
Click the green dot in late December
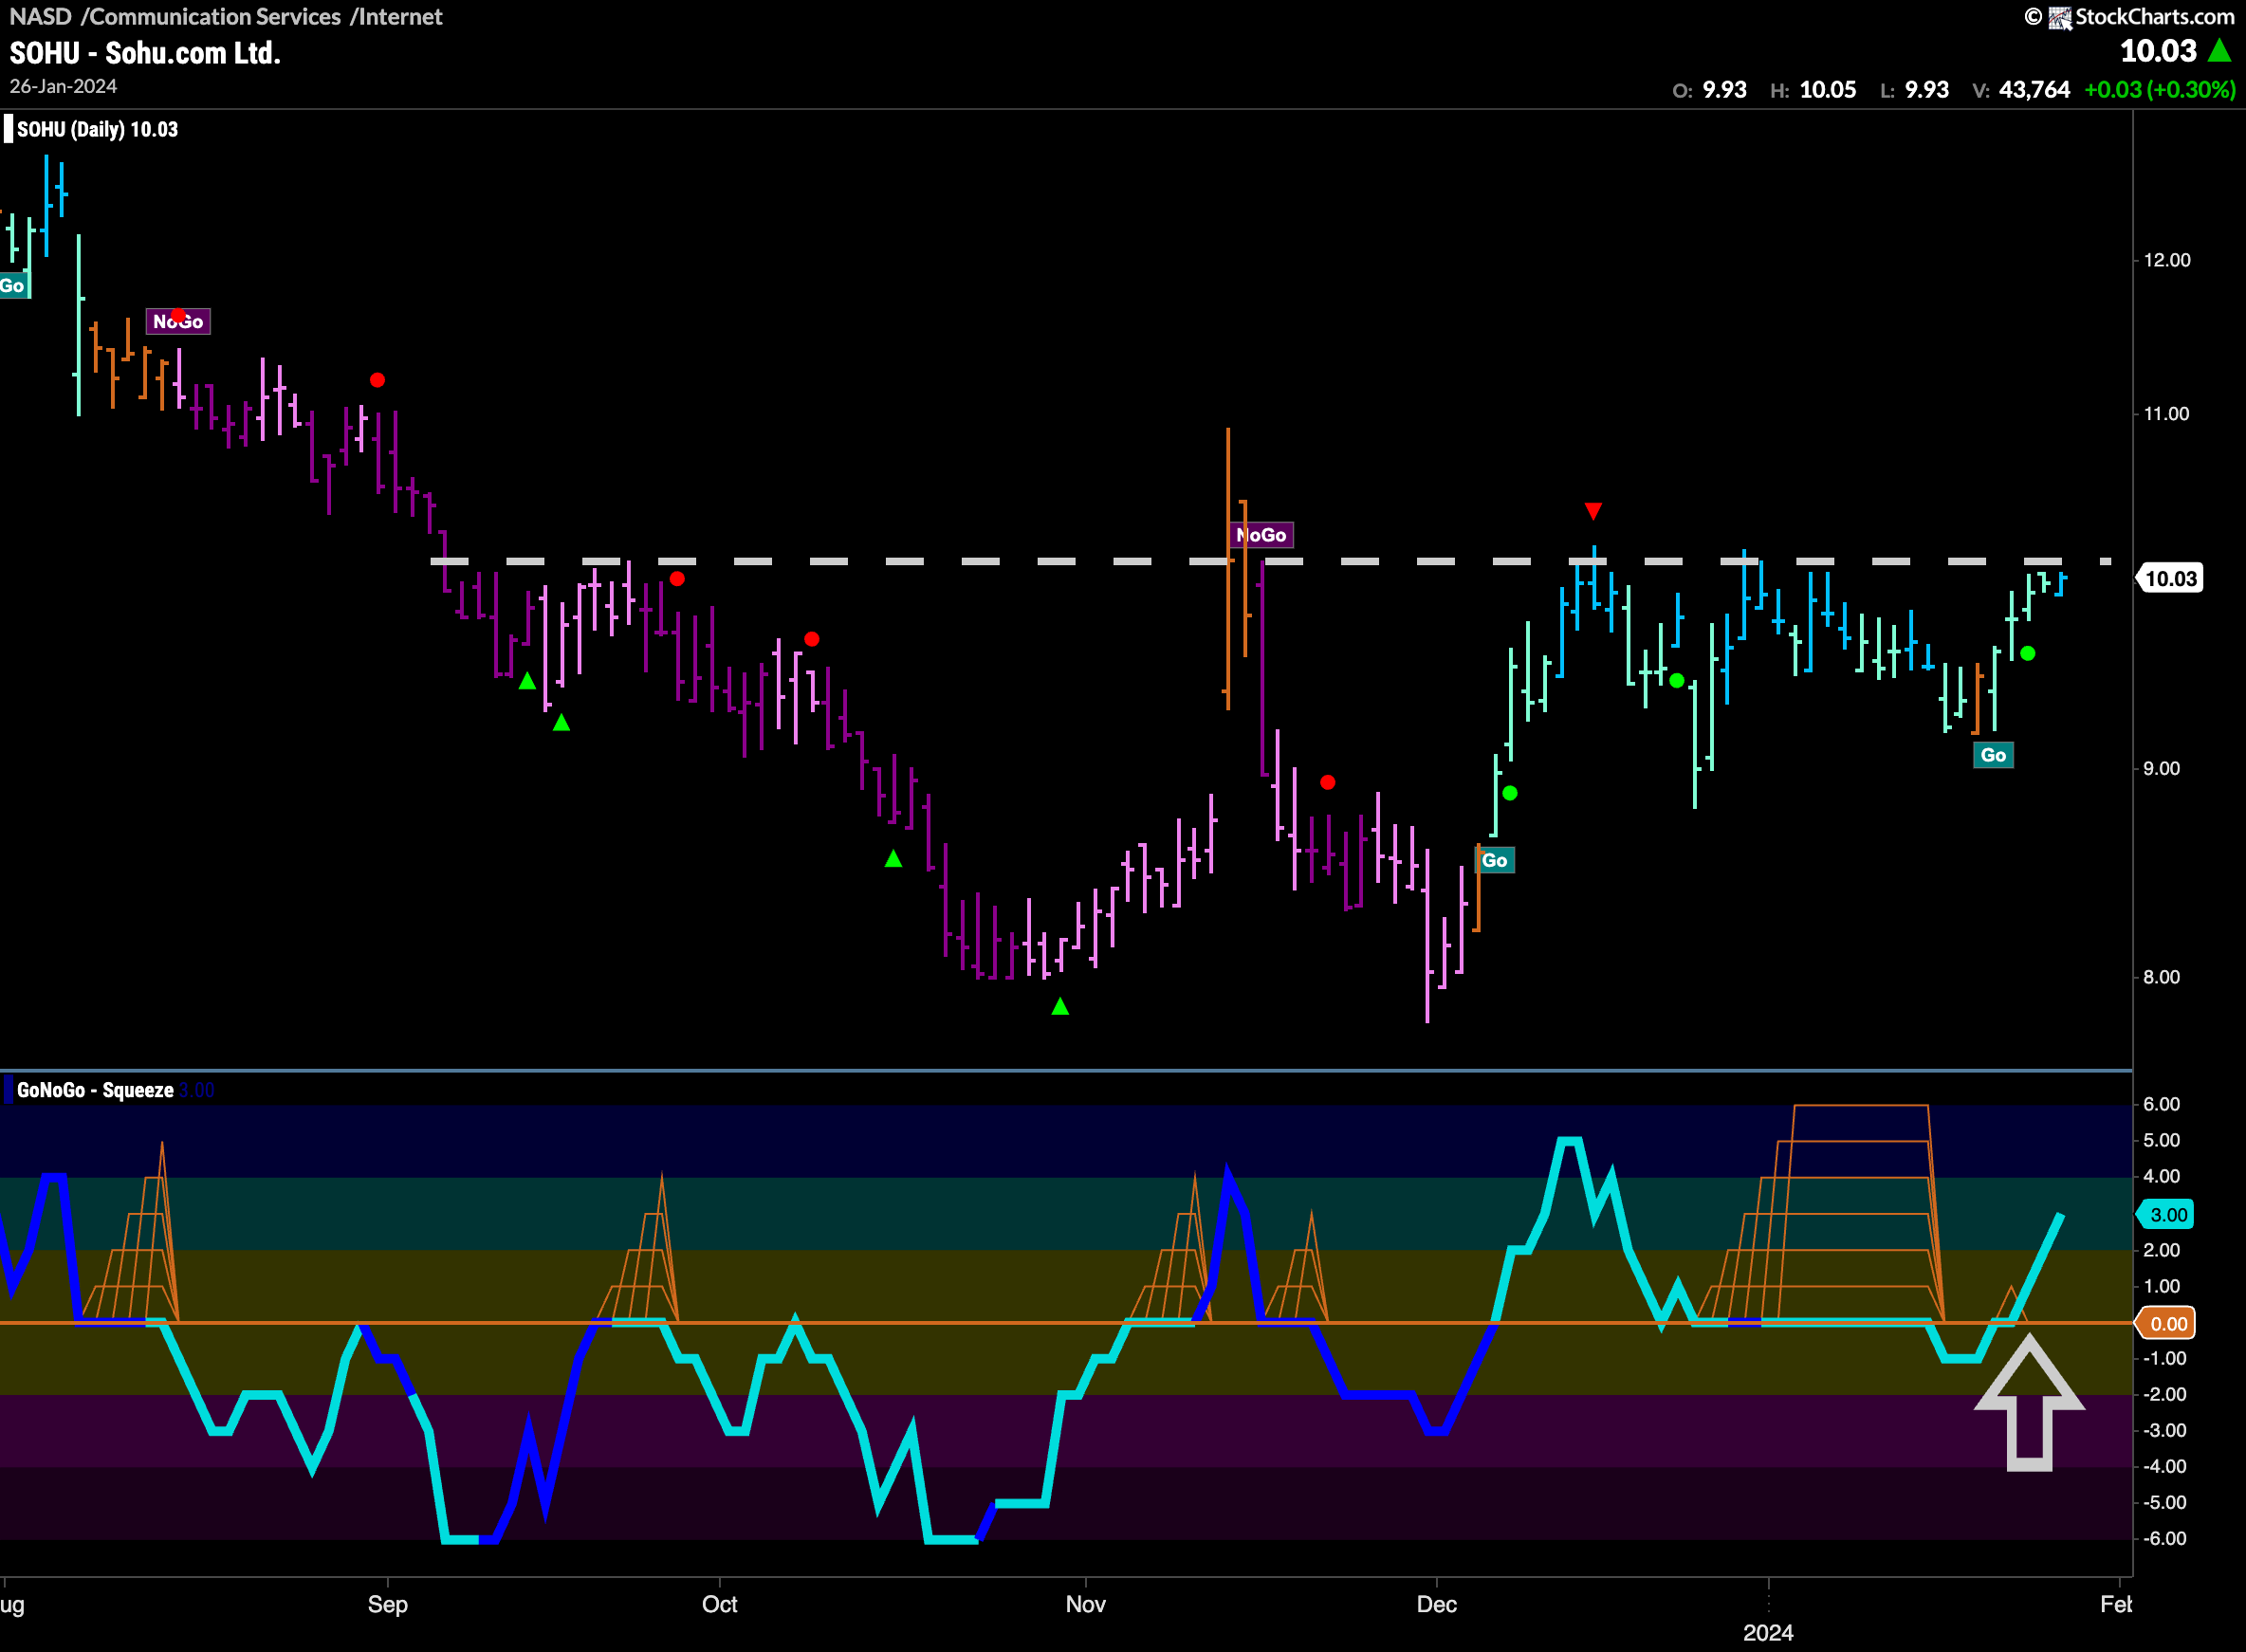(1677, 681)
